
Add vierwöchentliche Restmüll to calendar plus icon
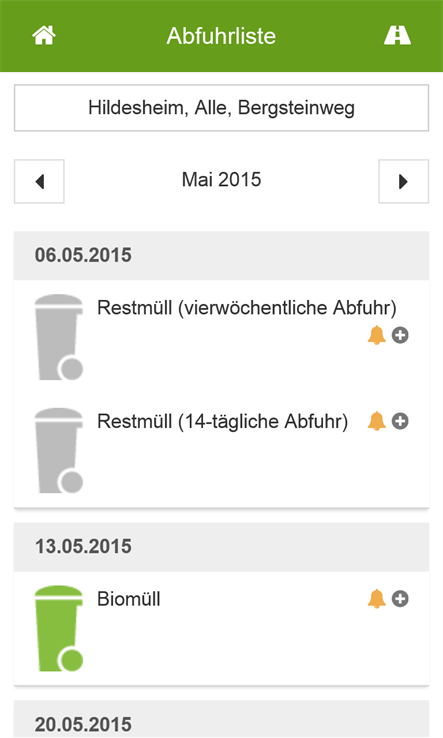click(400, 336)
